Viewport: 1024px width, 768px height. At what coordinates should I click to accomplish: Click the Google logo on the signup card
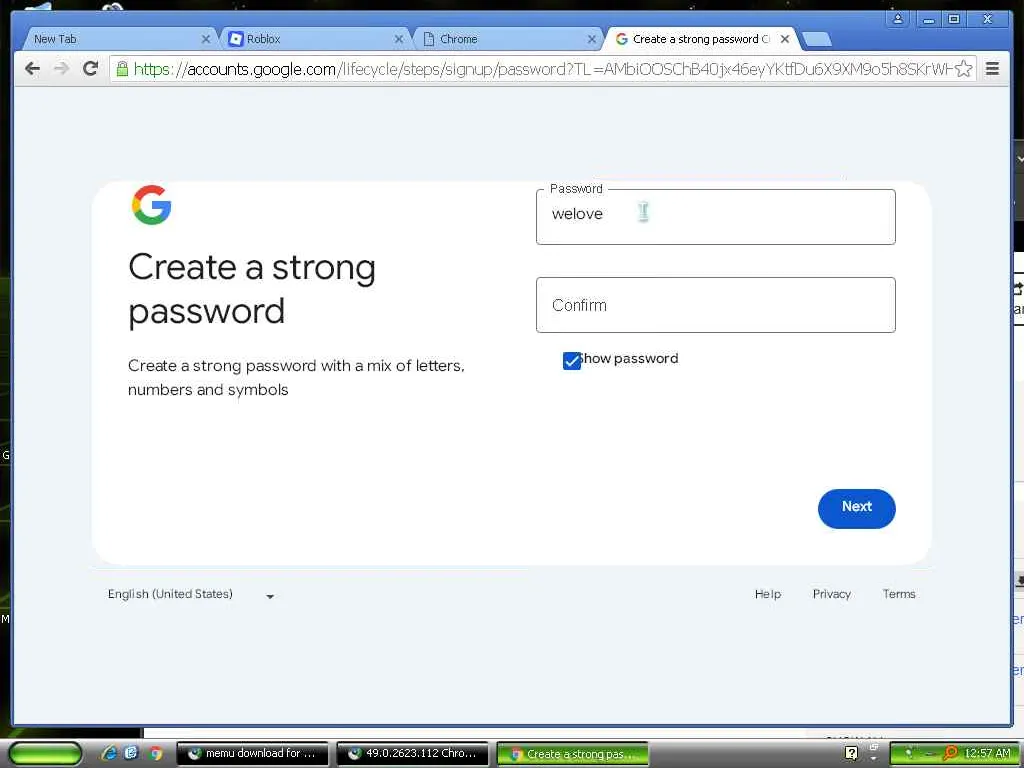point(152,204)
